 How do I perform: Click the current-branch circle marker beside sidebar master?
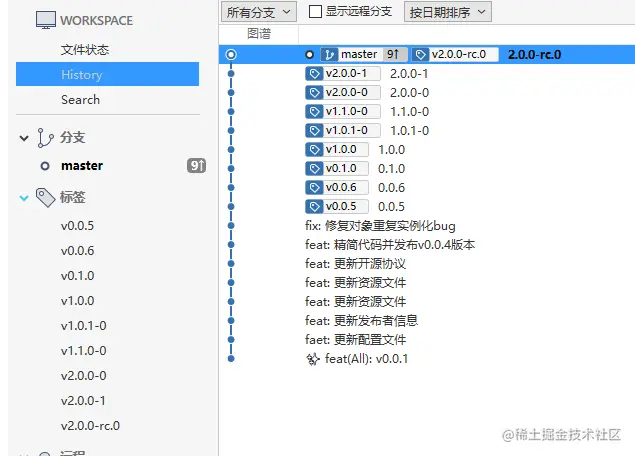click(45, 166)
